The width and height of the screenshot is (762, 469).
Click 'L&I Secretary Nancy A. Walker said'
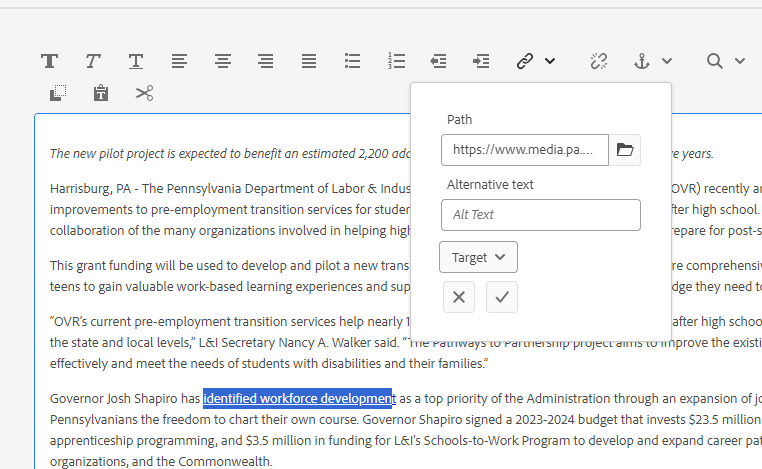(298, 343)
